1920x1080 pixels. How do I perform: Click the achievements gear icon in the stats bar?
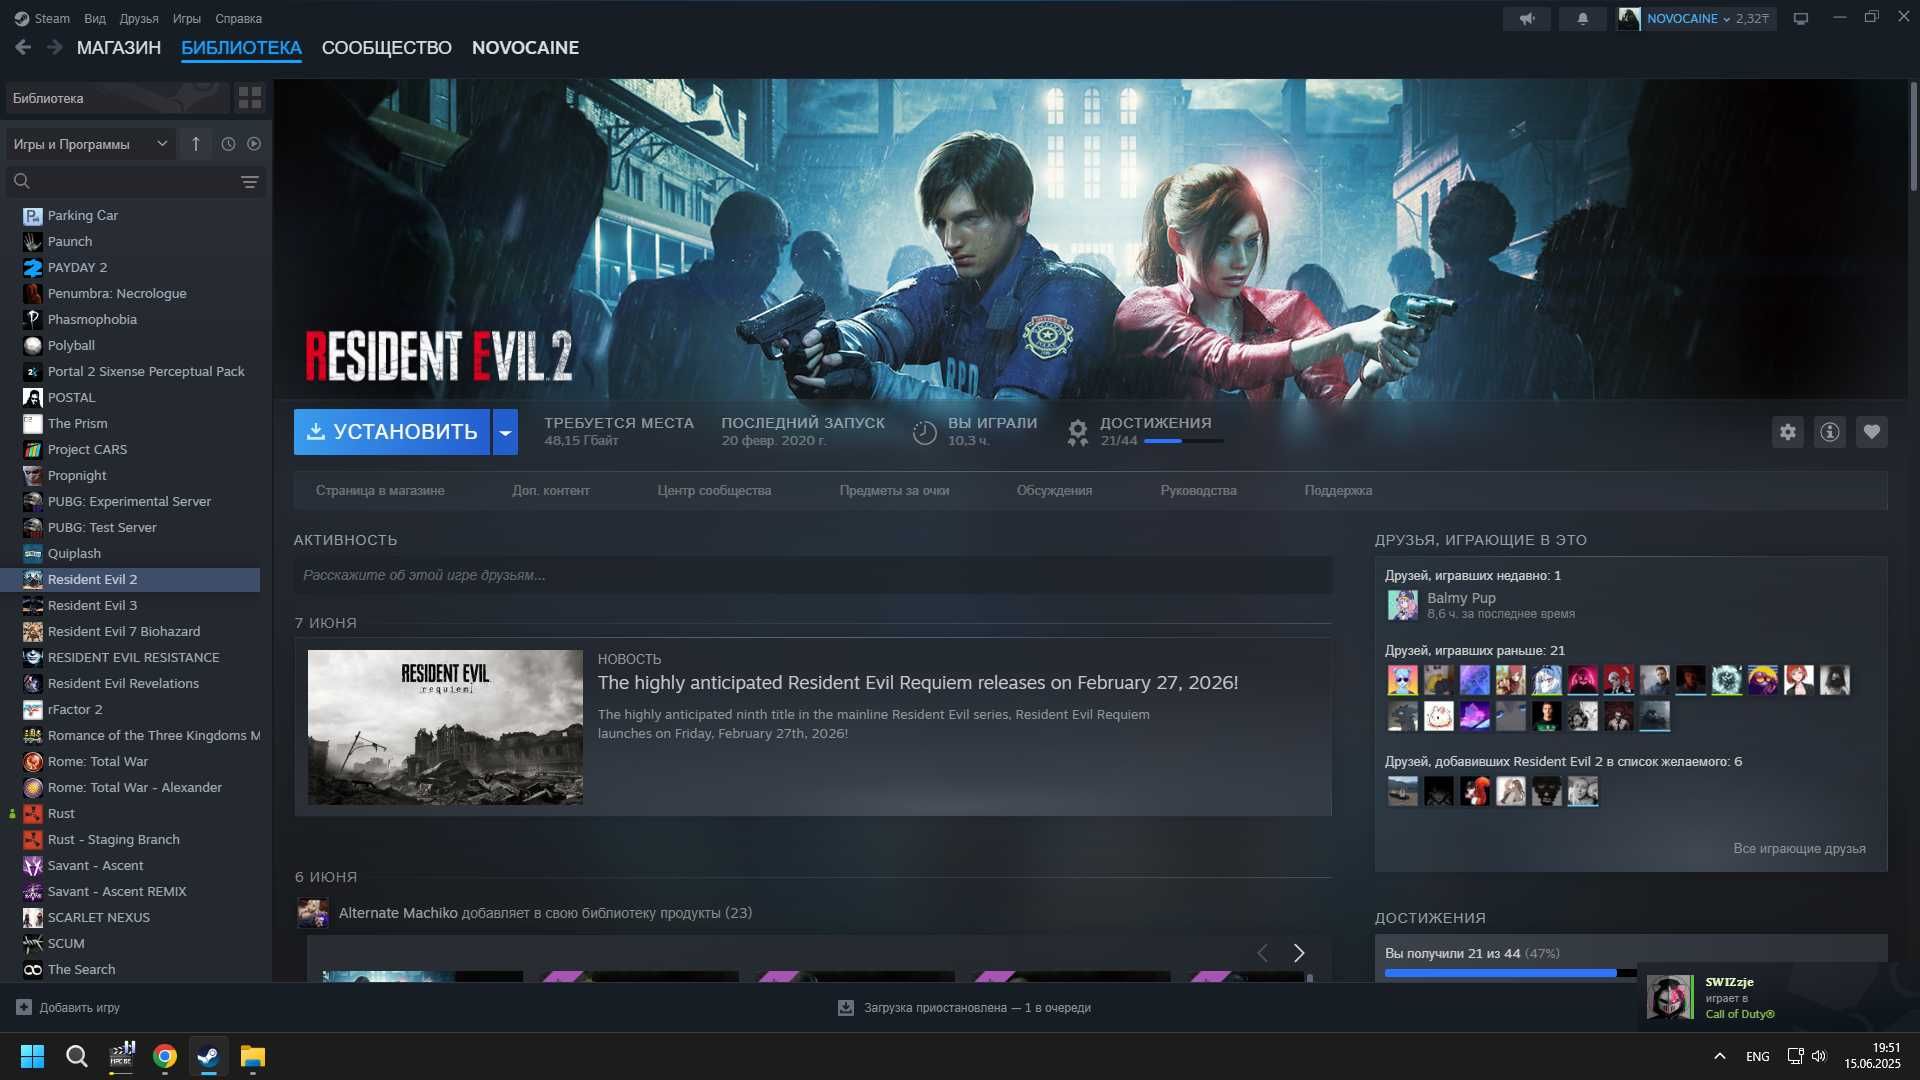click(x=1077, y=432)
